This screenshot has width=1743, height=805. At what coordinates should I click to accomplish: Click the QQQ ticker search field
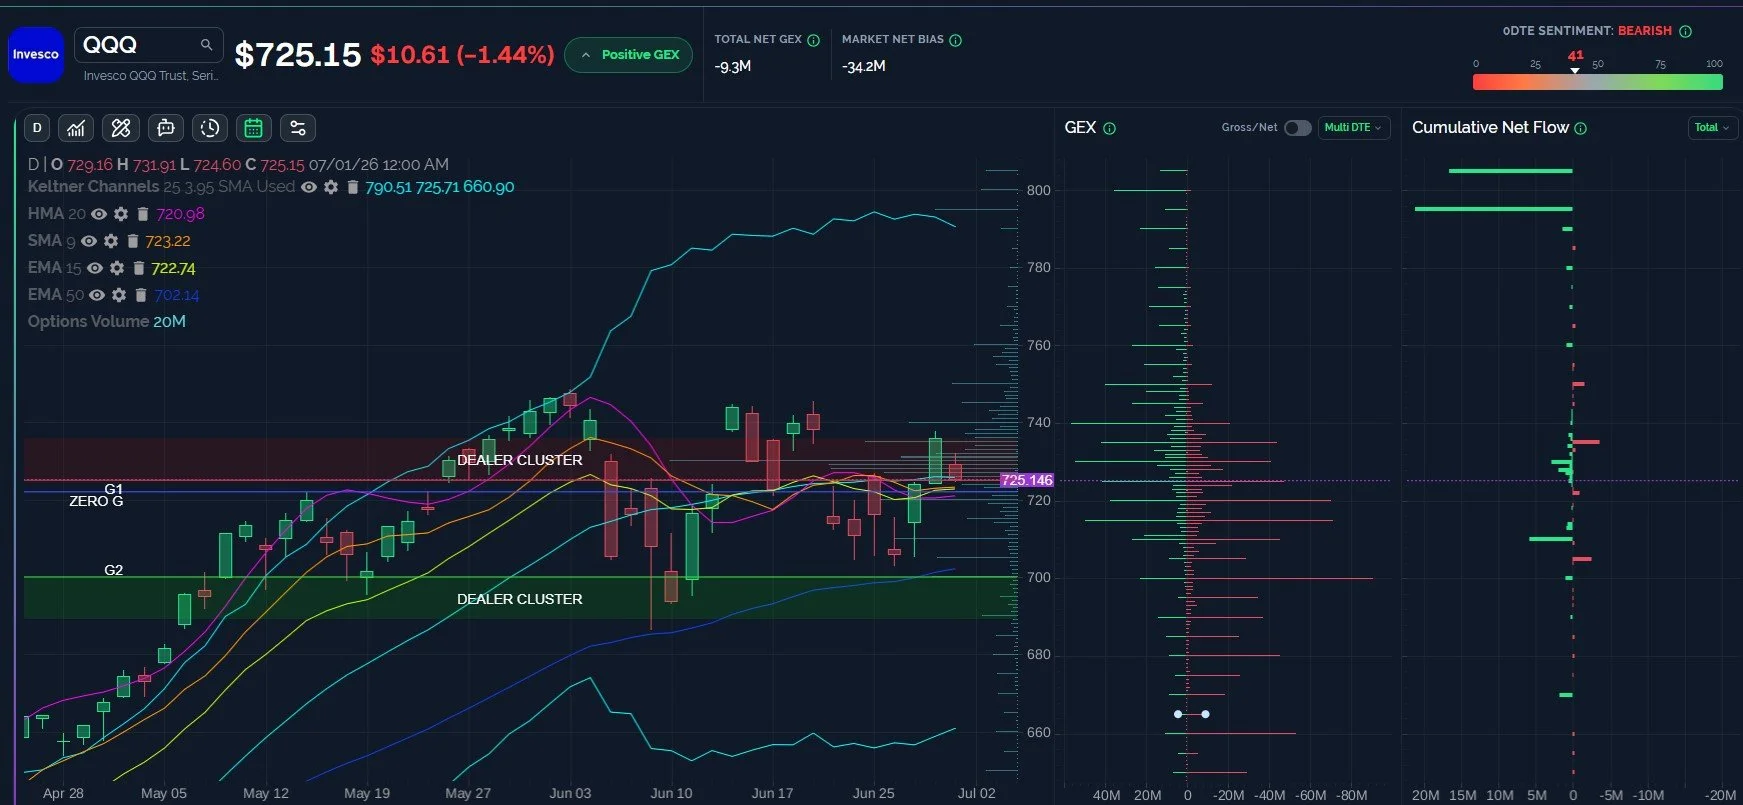click(147, 45)
